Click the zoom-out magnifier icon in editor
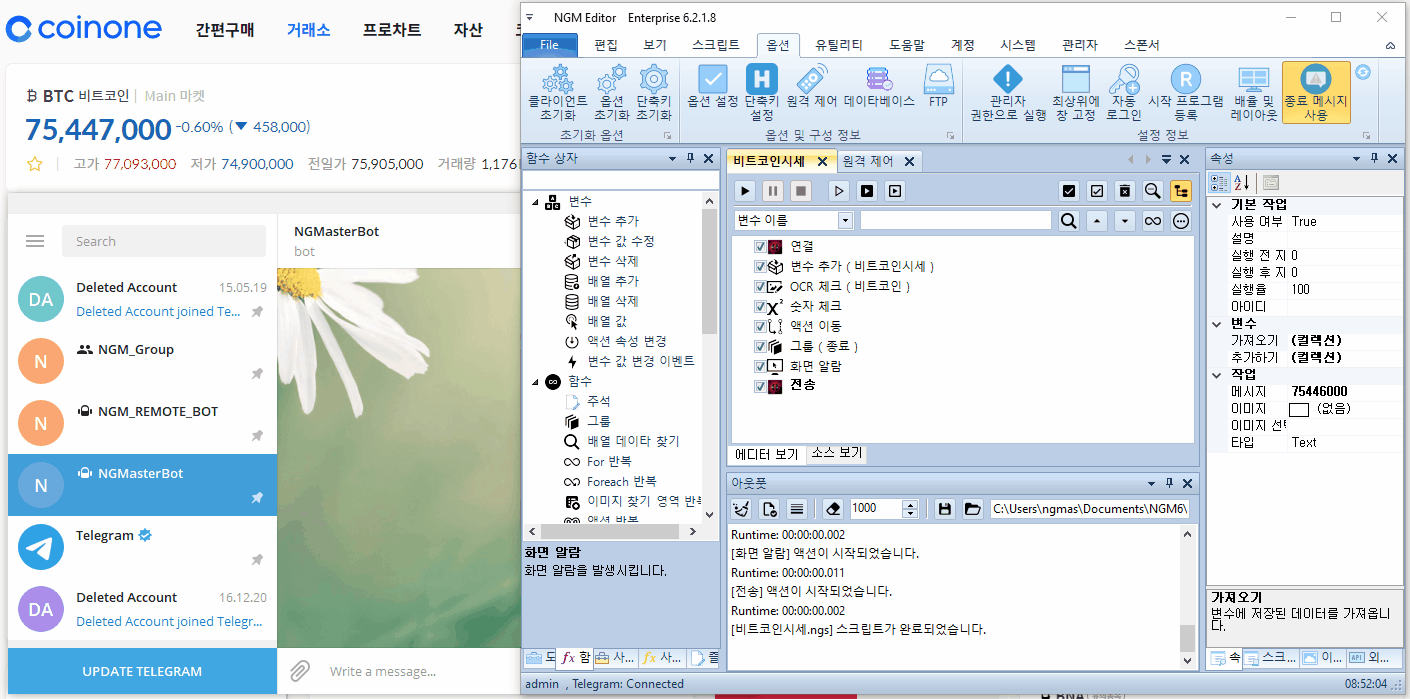The height and width of the screenshot is (699, 1410). point(1153,190)
